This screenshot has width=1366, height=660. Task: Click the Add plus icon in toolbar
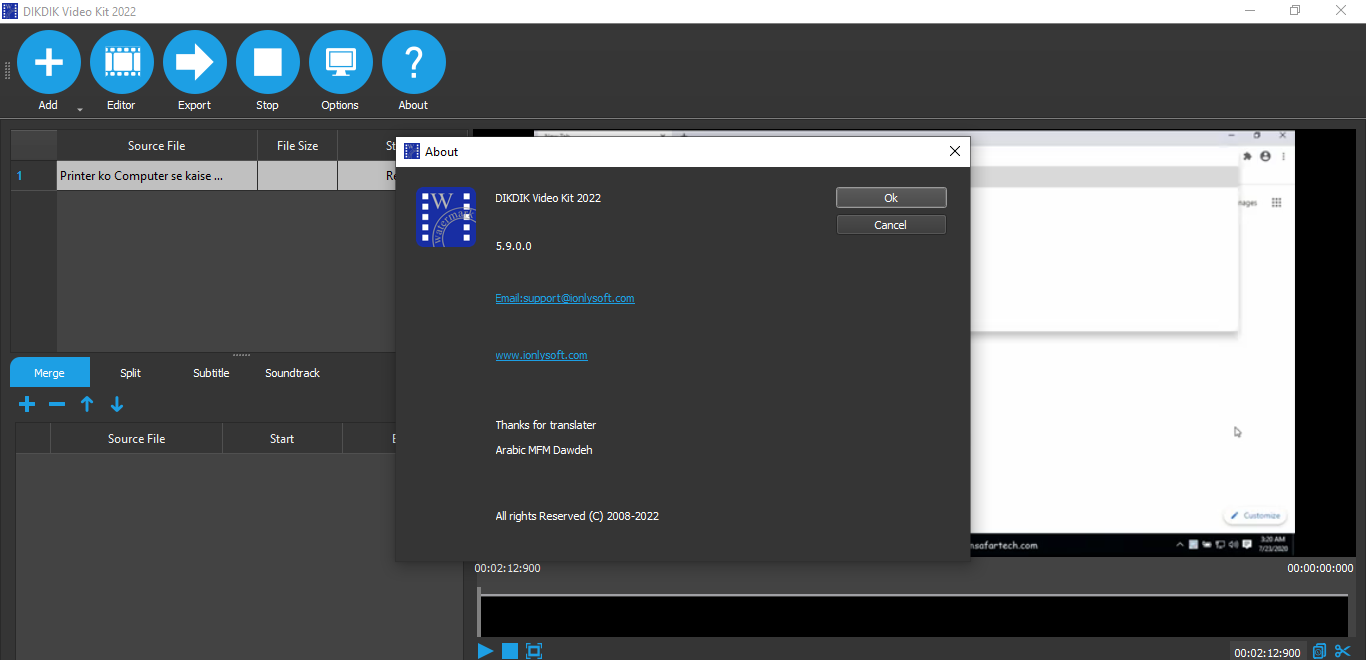(49, 62)
